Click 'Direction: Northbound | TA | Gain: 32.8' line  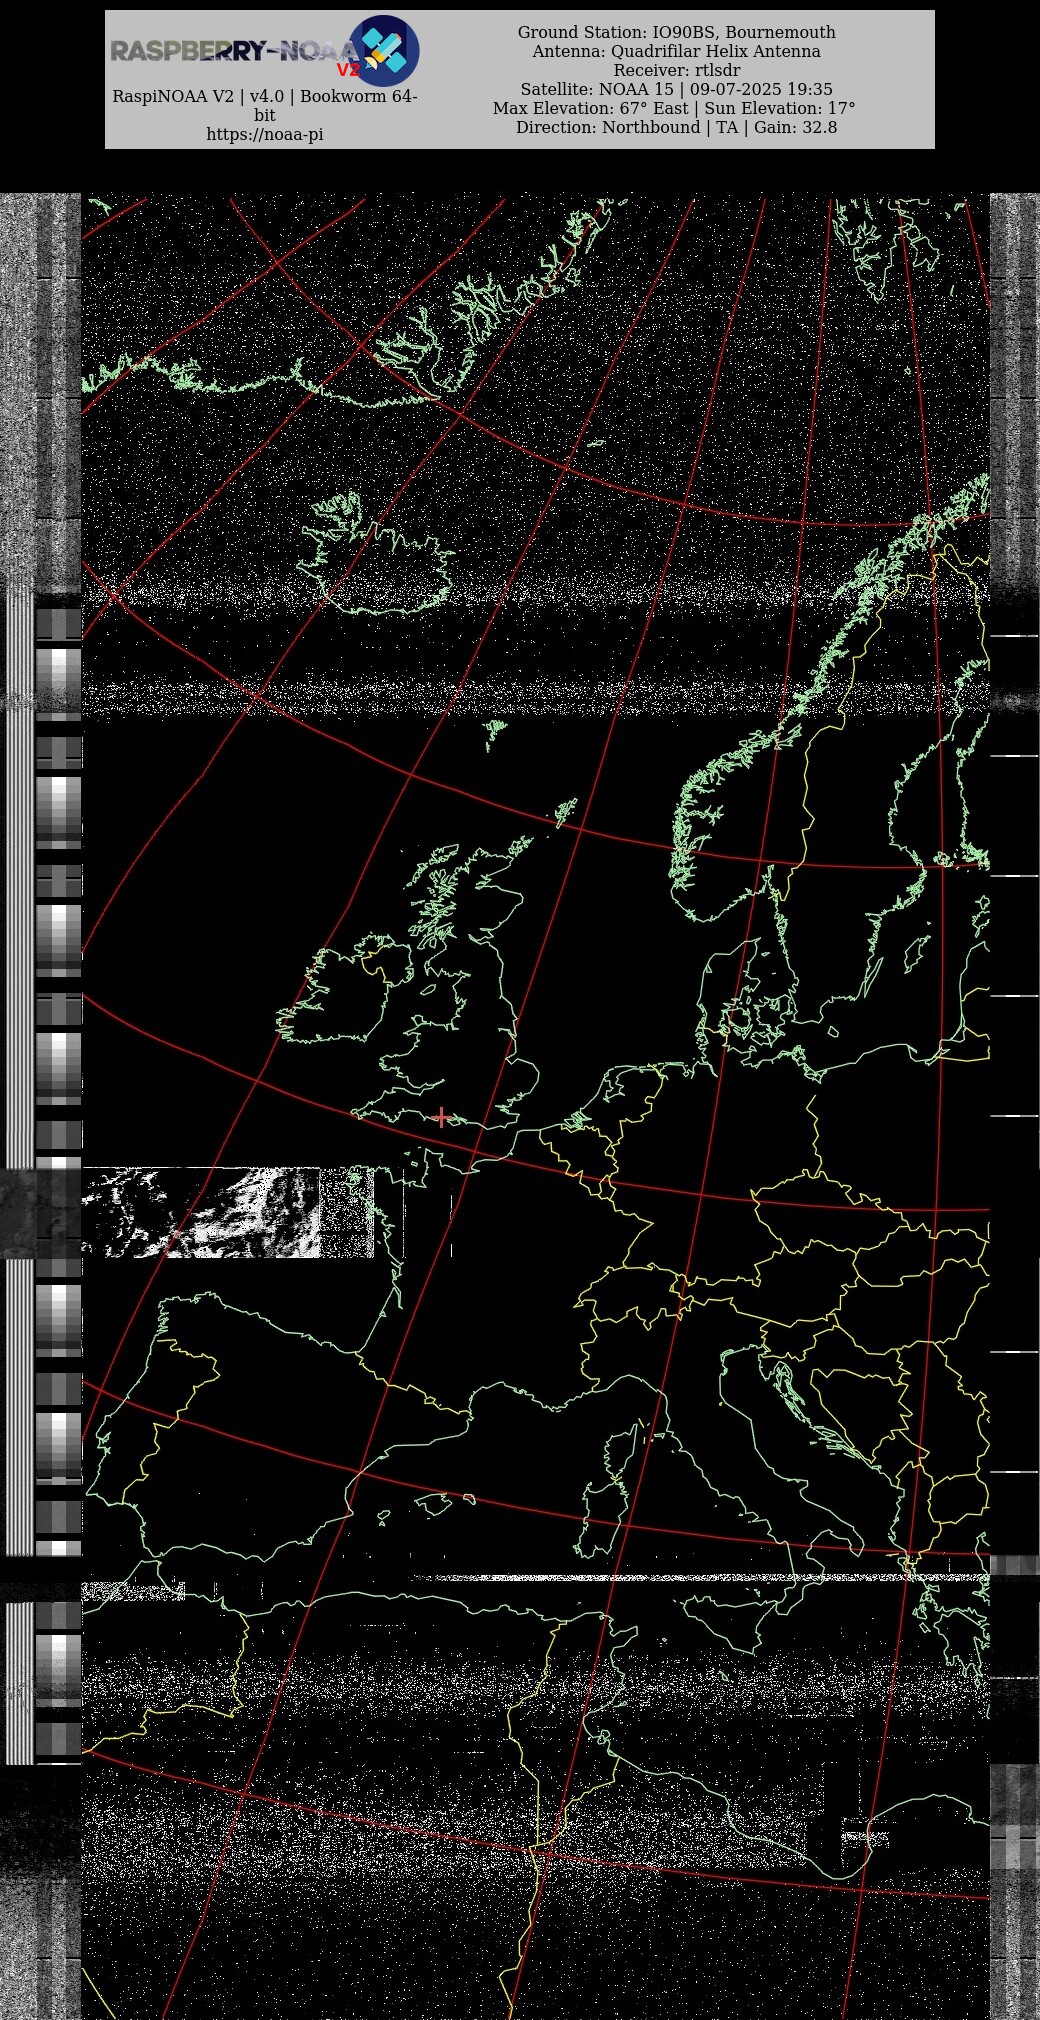676,127
